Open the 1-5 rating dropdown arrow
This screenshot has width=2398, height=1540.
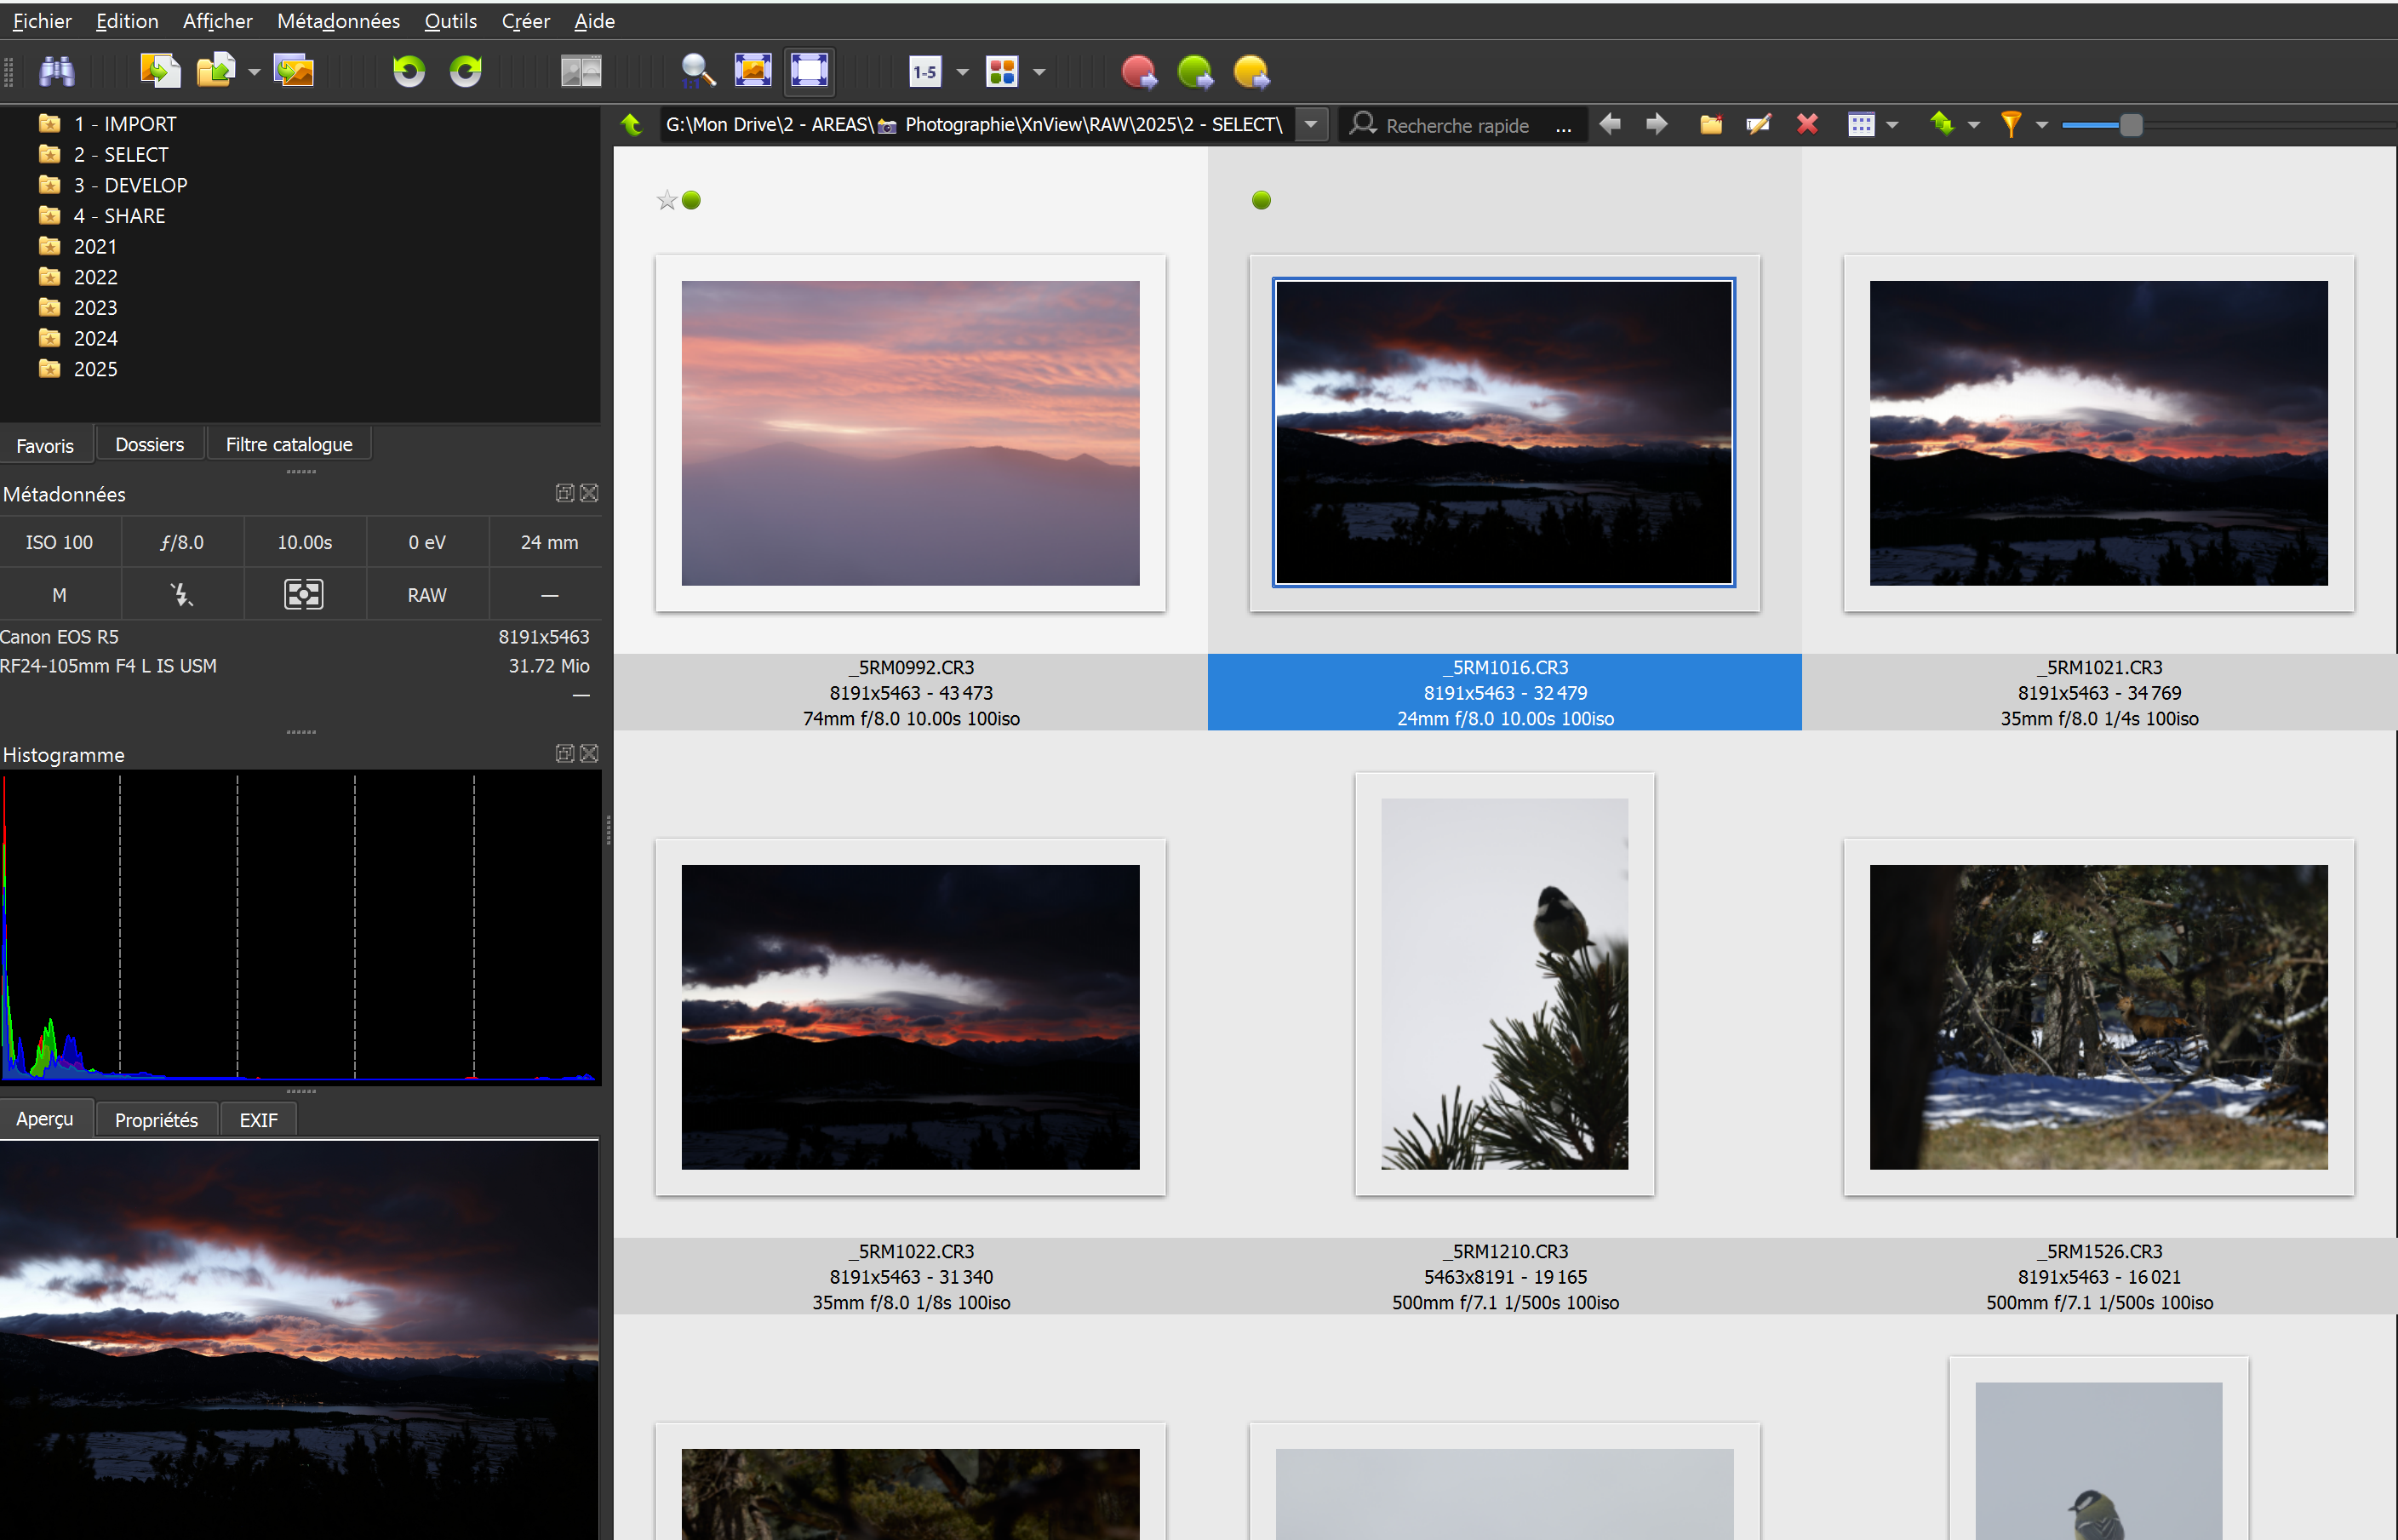click(963, 72)
